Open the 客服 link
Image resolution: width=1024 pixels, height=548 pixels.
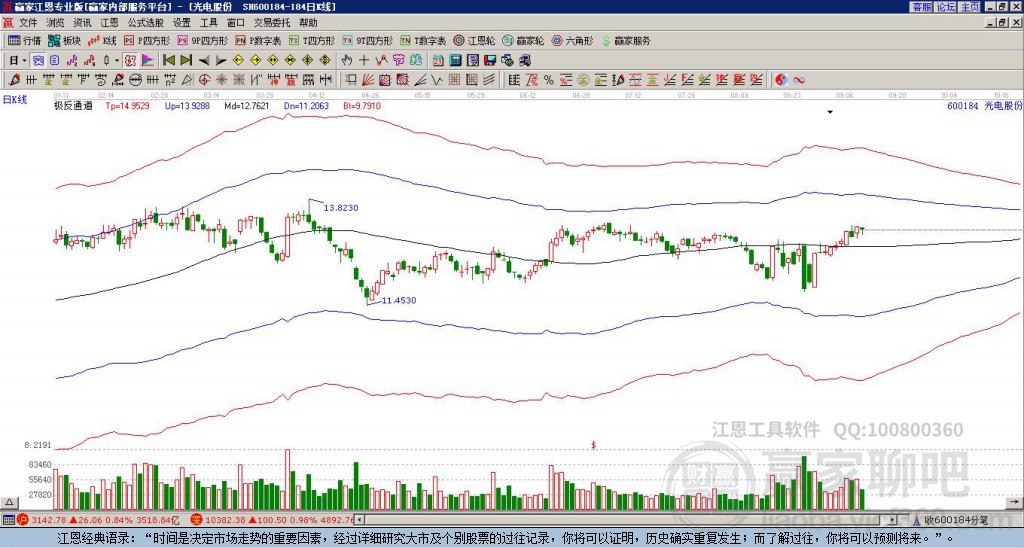[921, 7]
